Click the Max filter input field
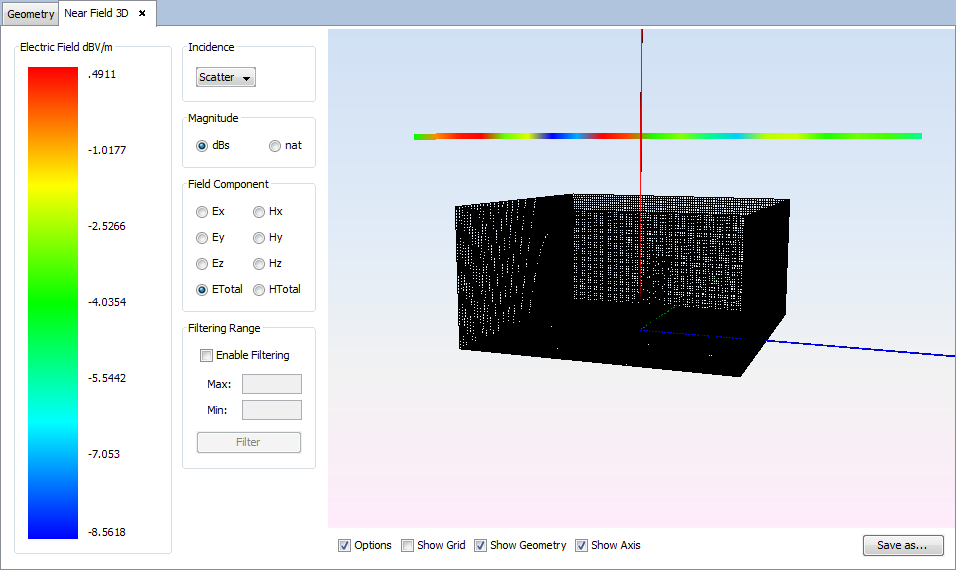This screenshot has width=956, height=570. click(272, 384)
